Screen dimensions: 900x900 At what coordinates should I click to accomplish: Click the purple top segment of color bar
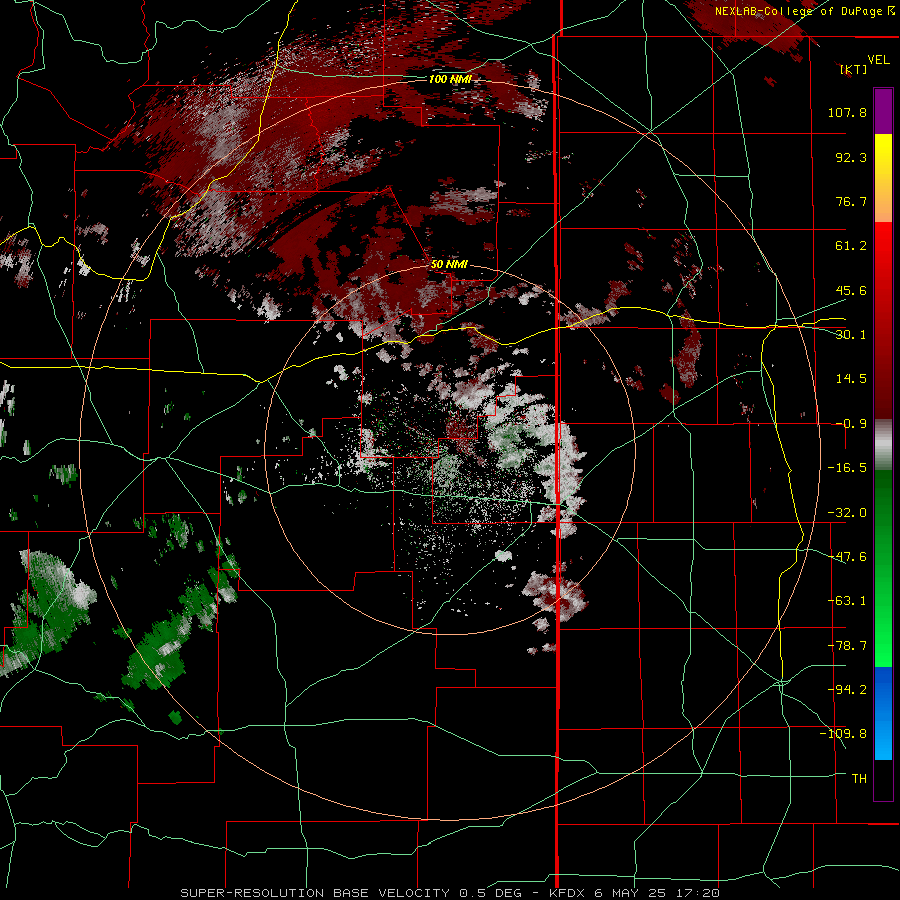tap(883, 112)
